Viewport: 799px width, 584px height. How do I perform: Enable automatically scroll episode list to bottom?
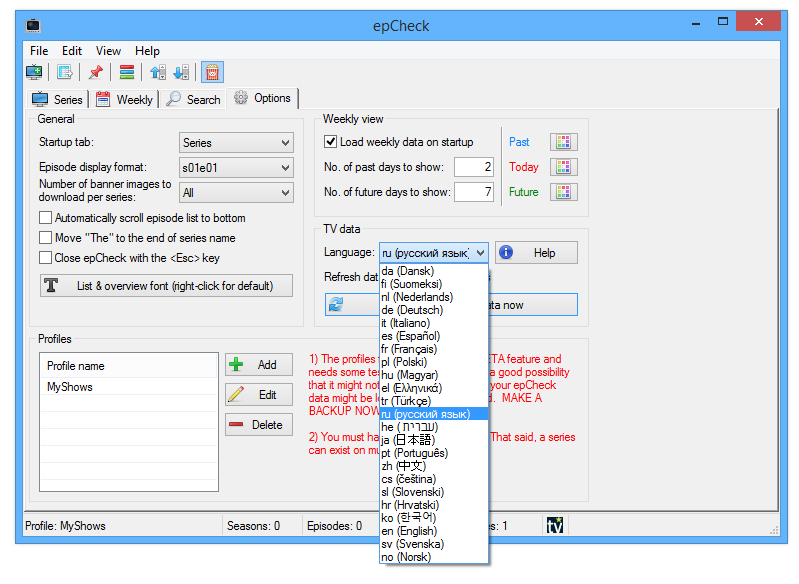point(45,218)
